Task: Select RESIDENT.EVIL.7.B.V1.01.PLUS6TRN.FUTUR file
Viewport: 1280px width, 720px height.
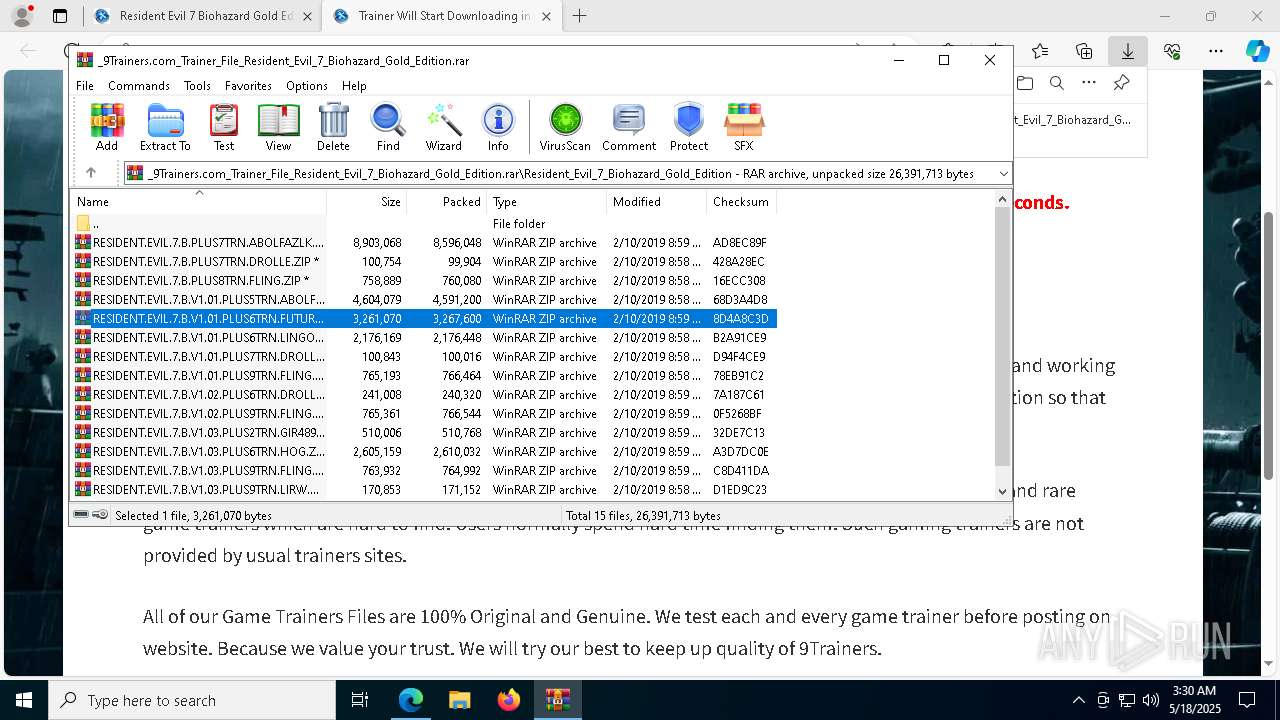Action: pyautogui.click(x=424, y=319)
